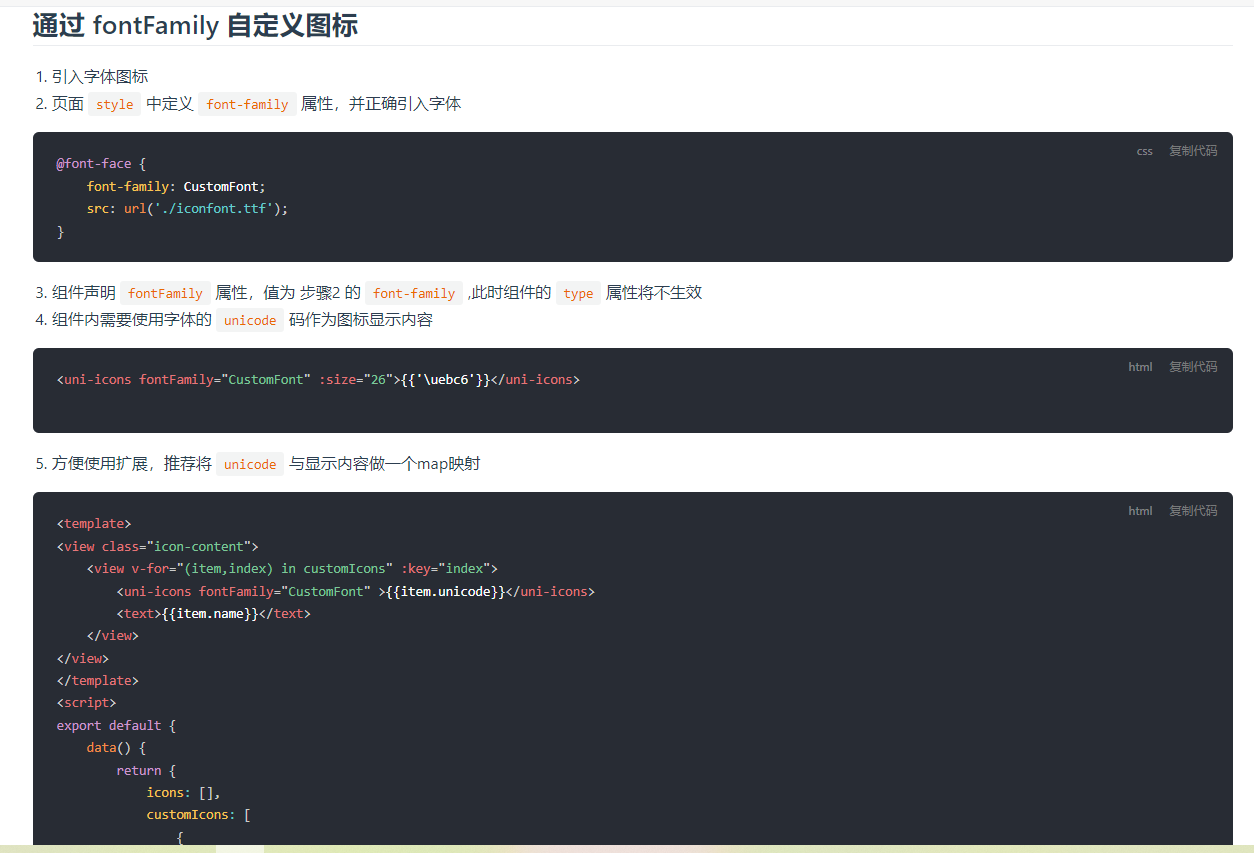Click the 'export default {' code line

(x=116, y=726)
